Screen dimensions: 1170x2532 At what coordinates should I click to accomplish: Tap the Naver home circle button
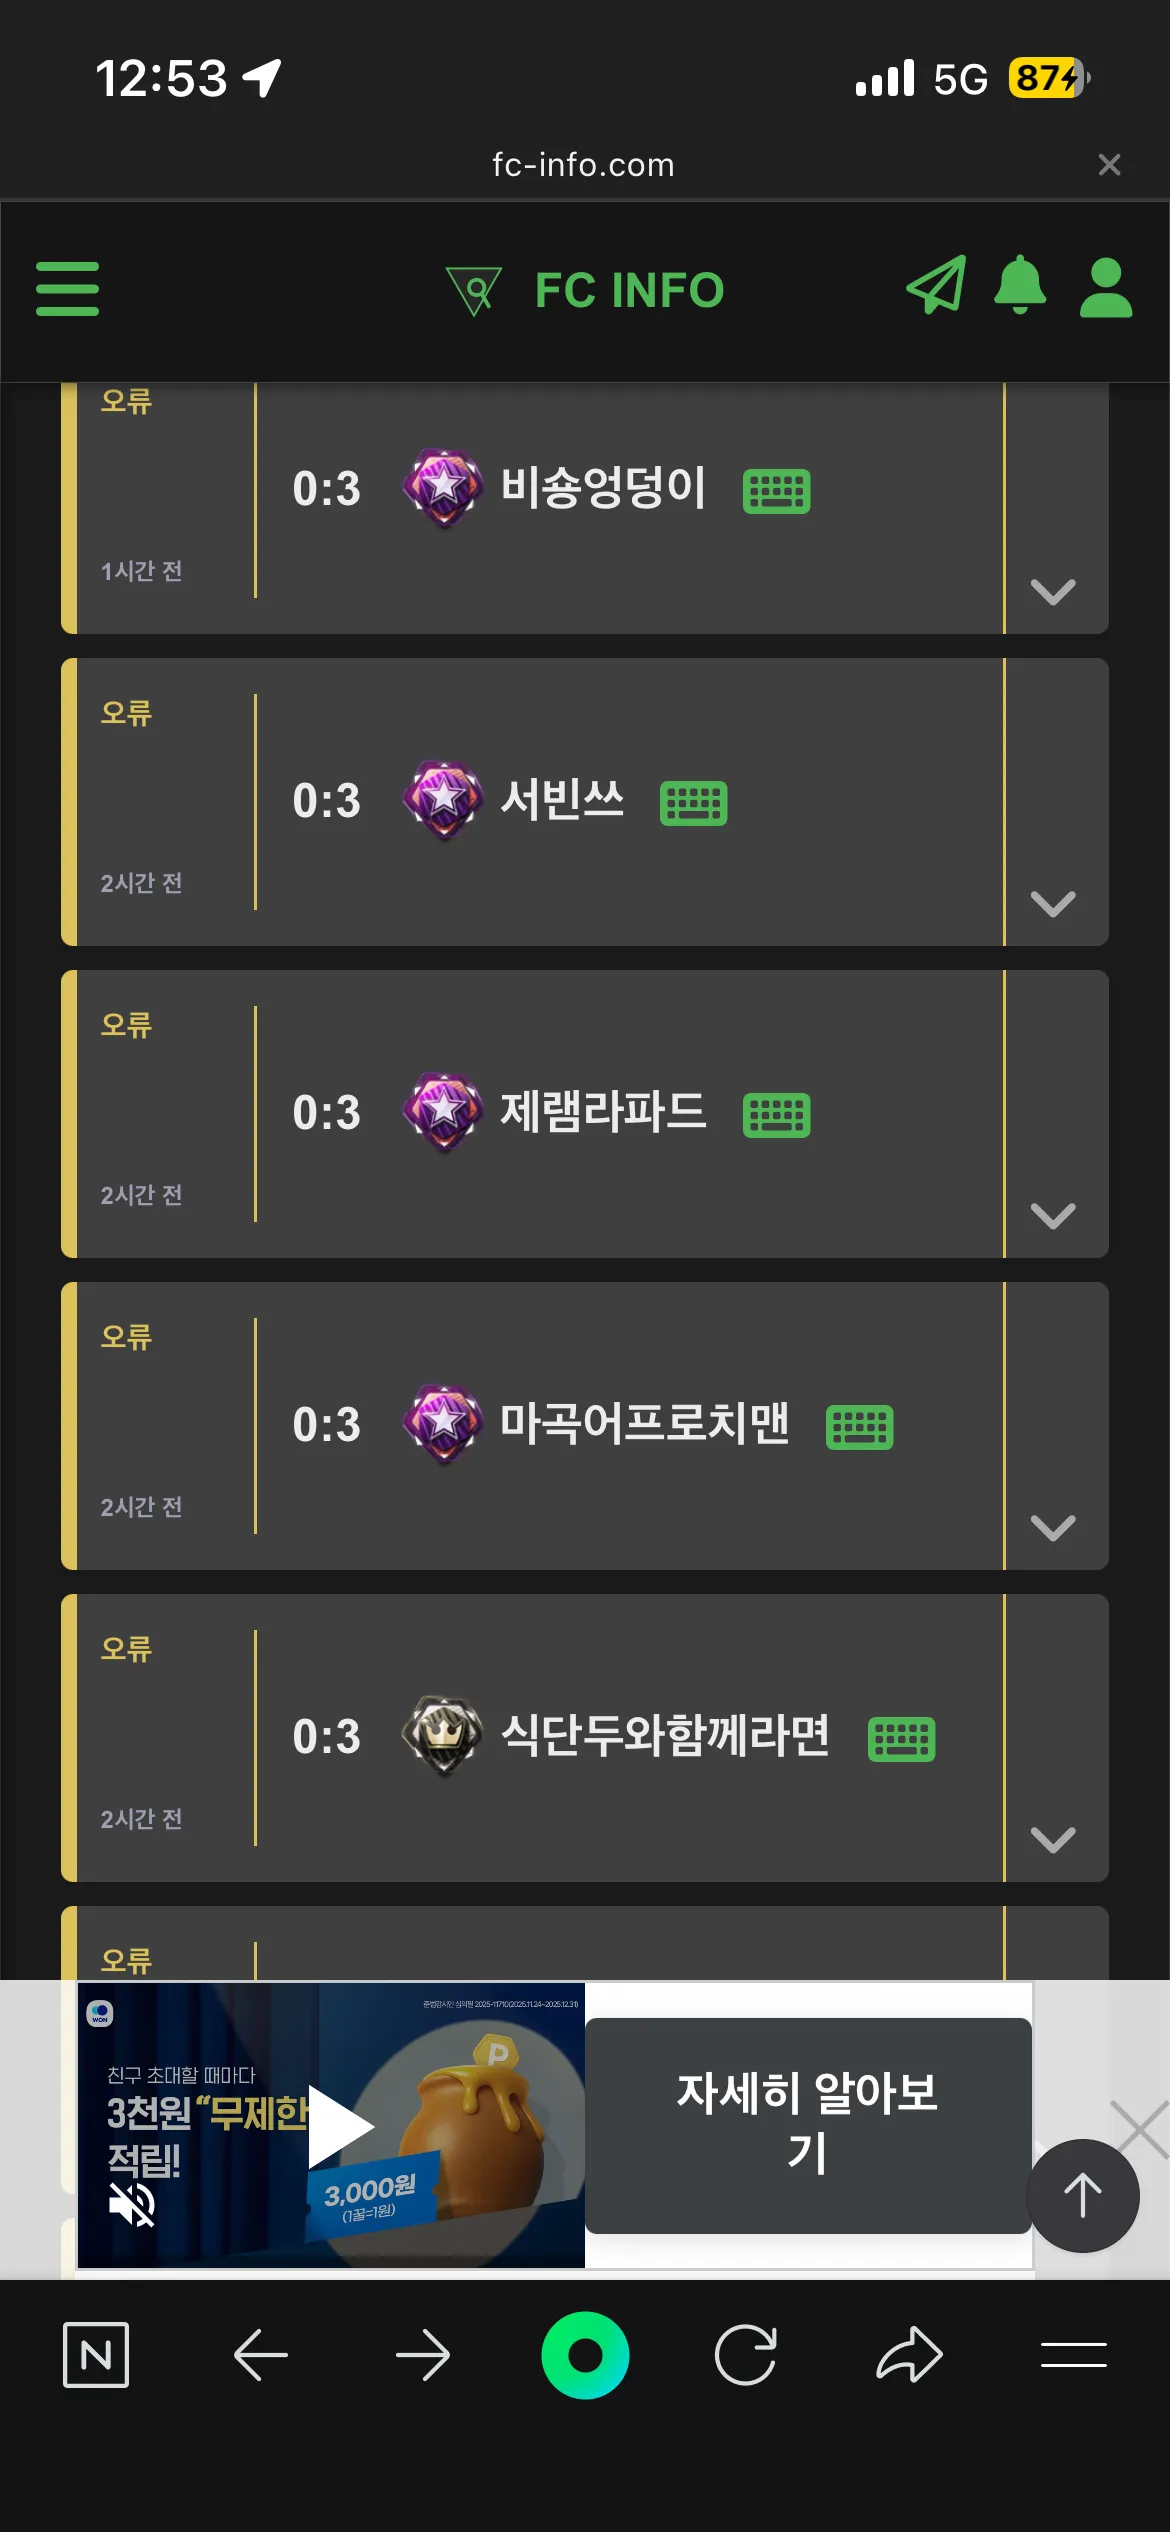(x=585, y=2355)
